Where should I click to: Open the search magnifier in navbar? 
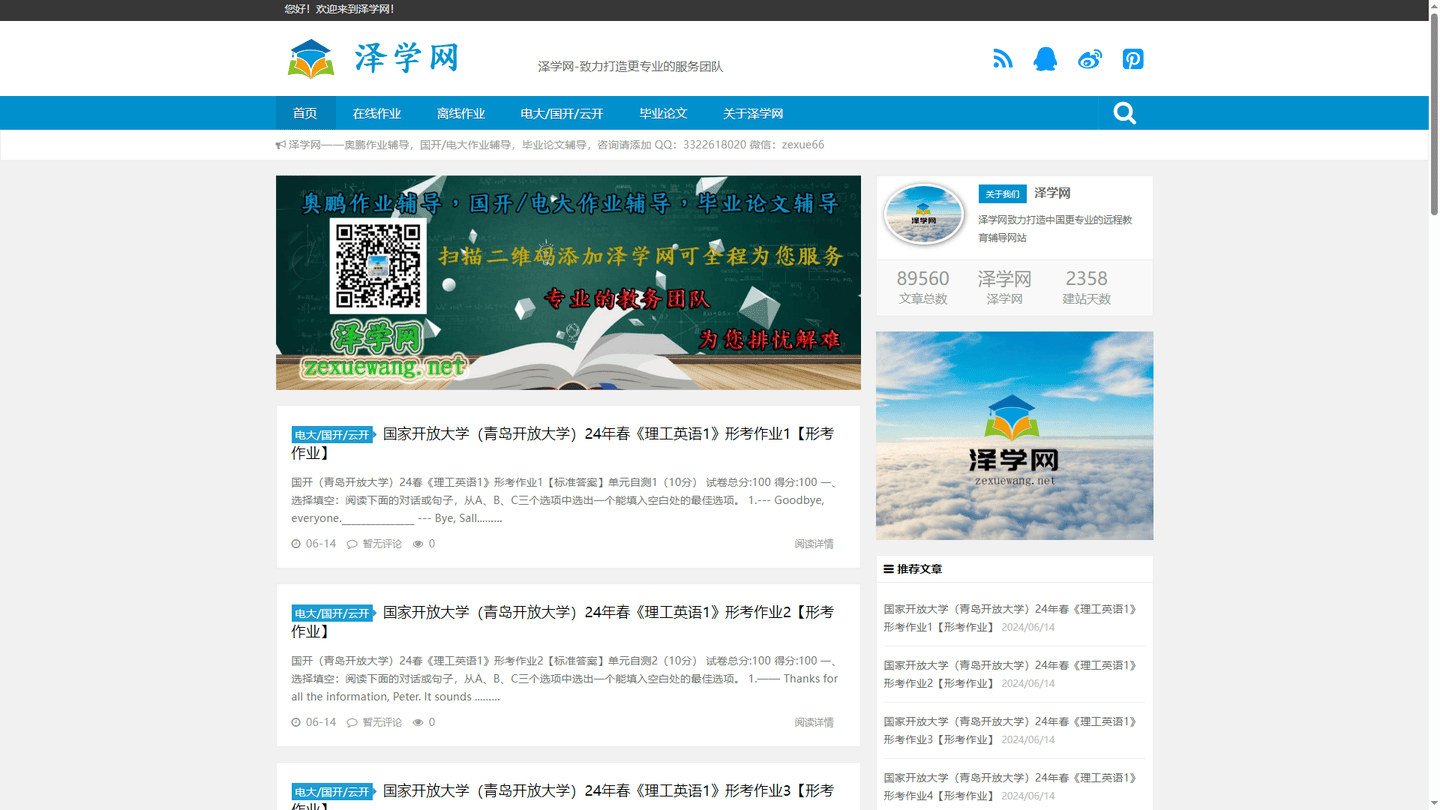click(x=1125, y=113)
